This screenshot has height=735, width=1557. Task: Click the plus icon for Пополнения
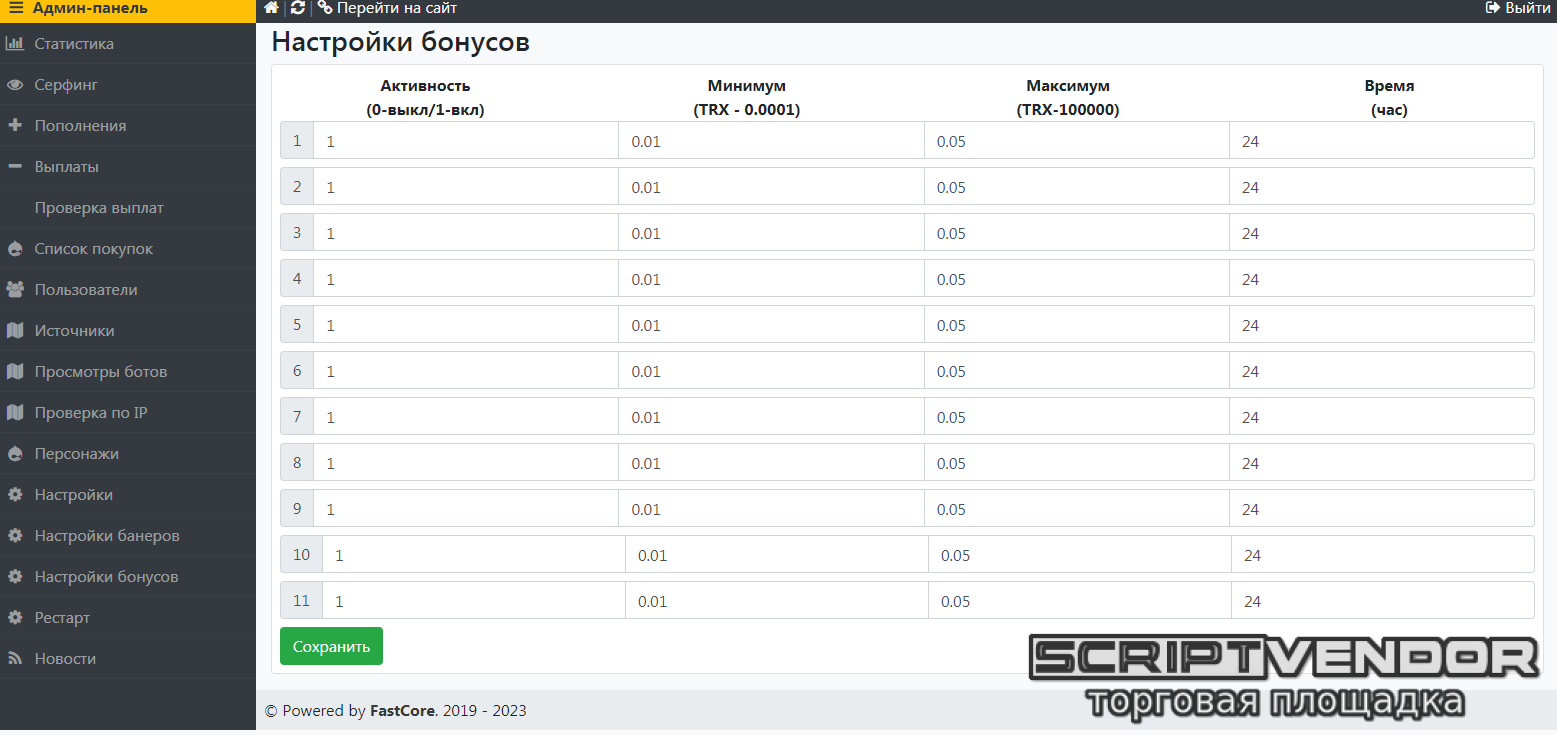pyautogui.click(x=15, y=126)
